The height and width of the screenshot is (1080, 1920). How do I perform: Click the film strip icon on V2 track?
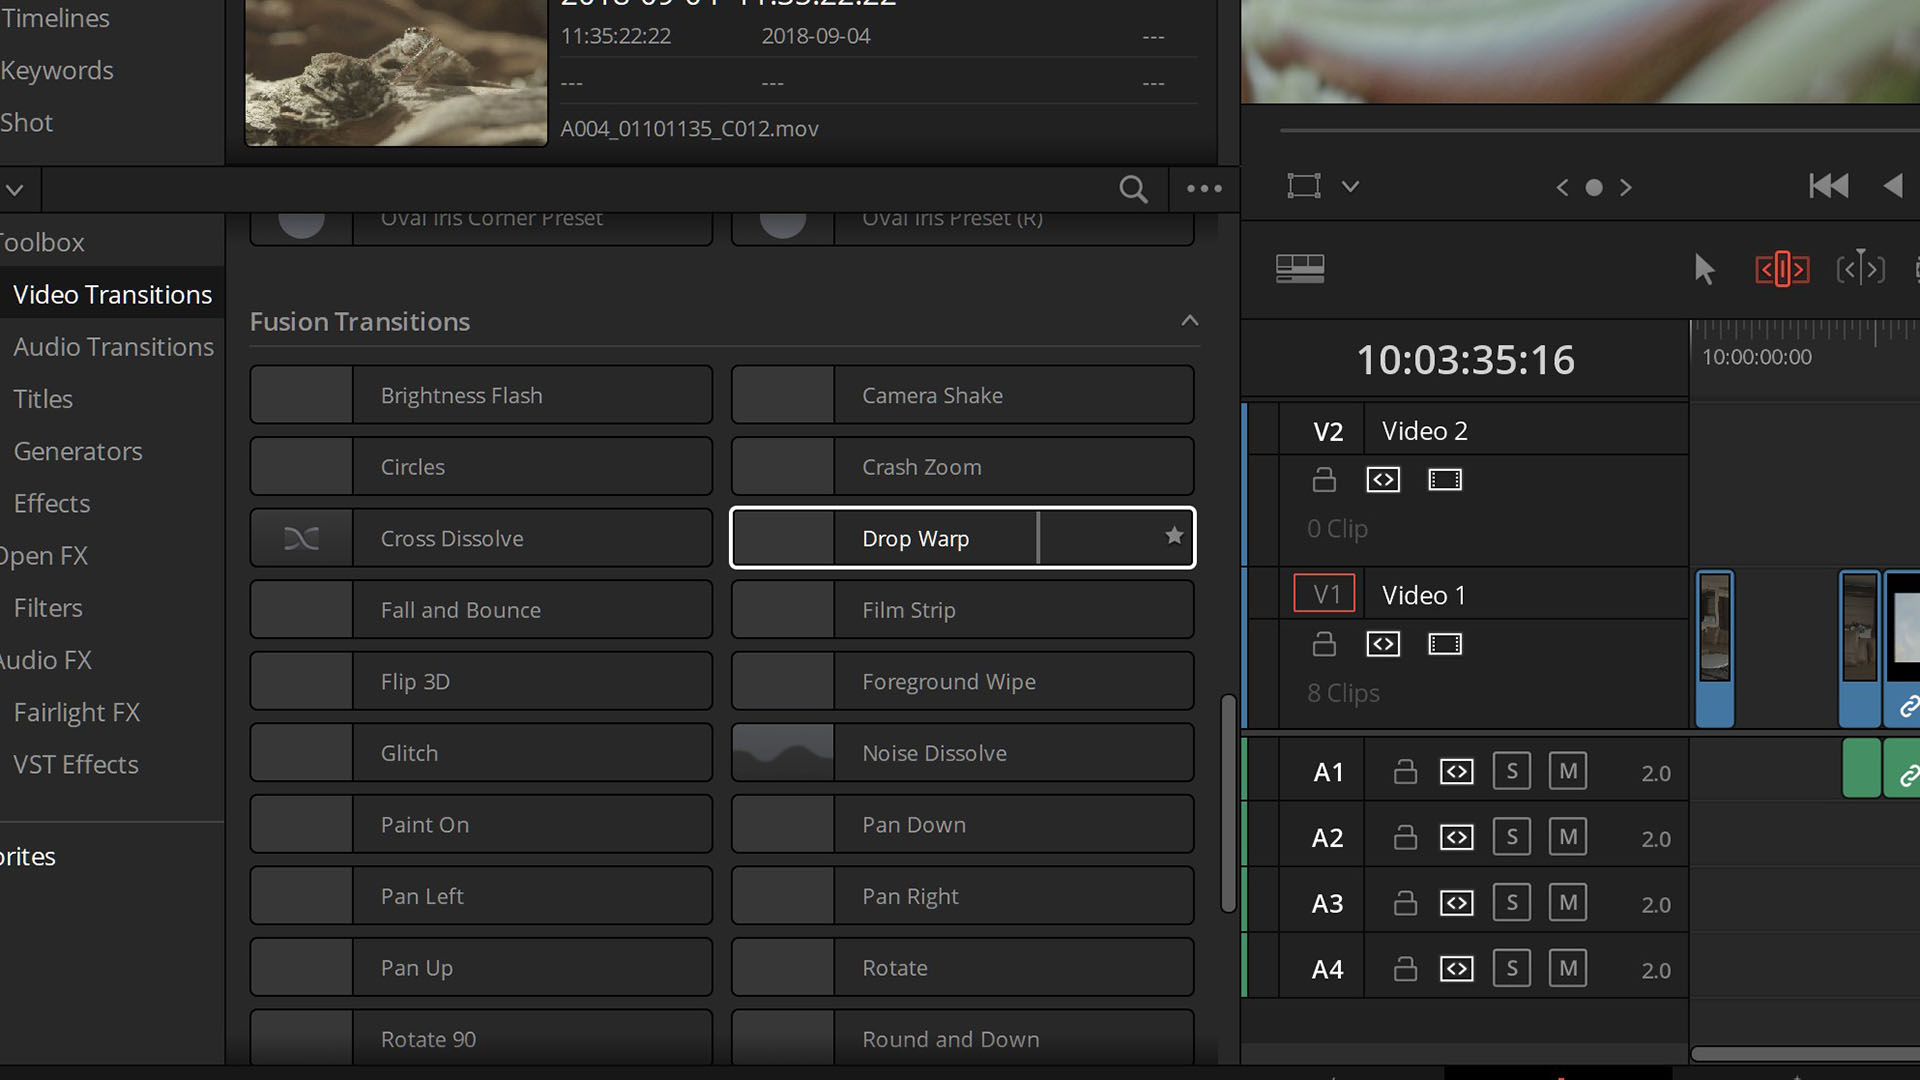(x=1444, y=479)
